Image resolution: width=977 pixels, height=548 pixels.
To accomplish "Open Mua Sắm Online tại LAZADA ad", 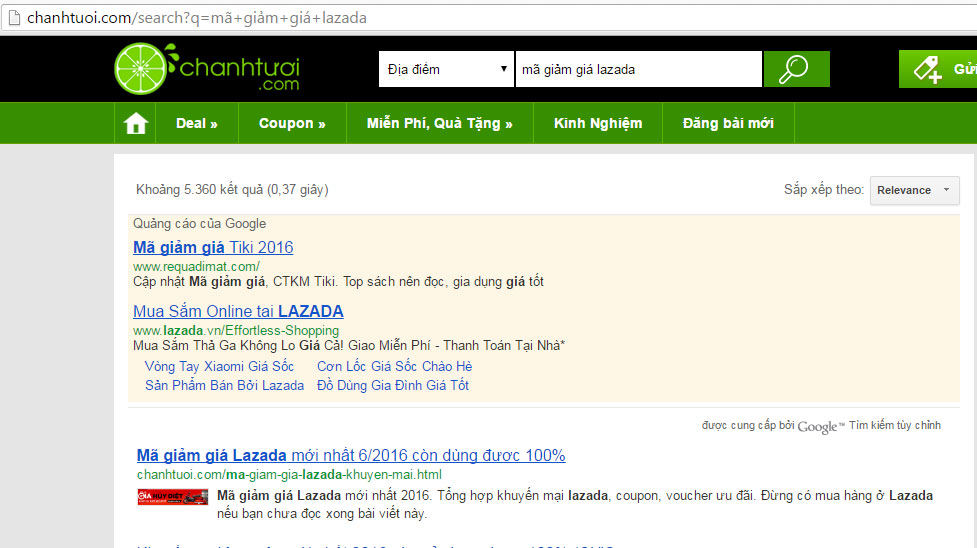I will pos(238,311).
